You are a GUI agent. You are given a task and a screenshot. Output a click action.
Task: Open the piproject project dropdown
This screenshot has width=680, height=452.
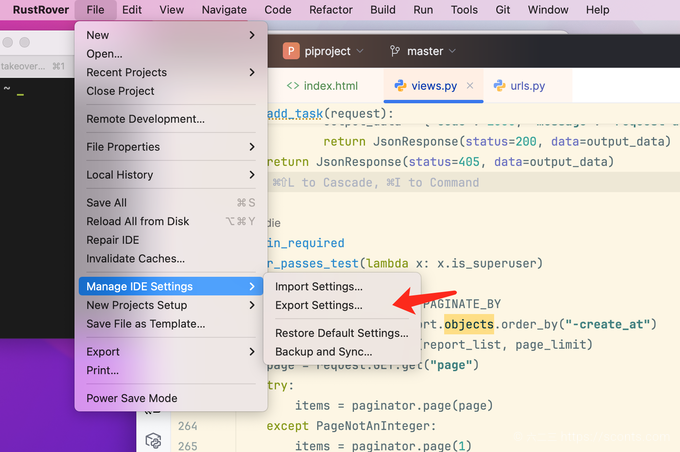point(323,51)
